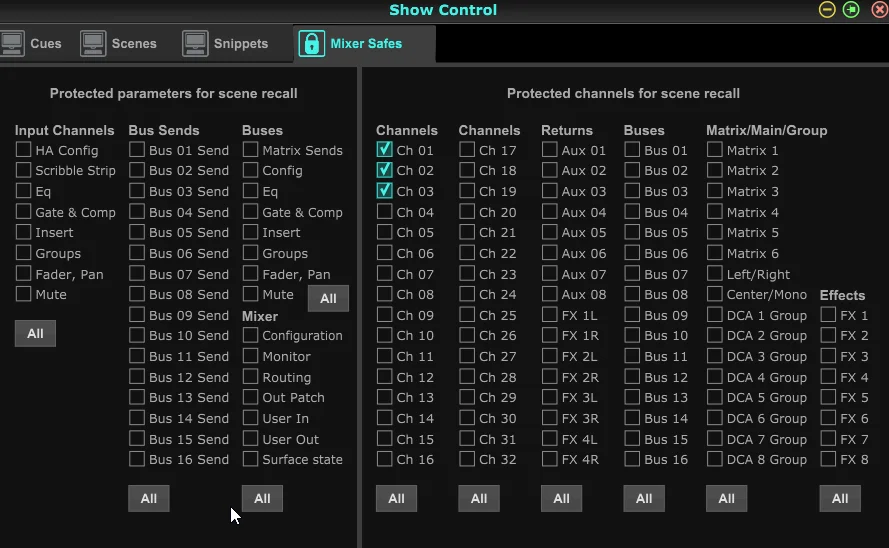The width and height of the screenshot is (889, 548).
Task: Click All under protected Buses column
Action: point(644,498)
